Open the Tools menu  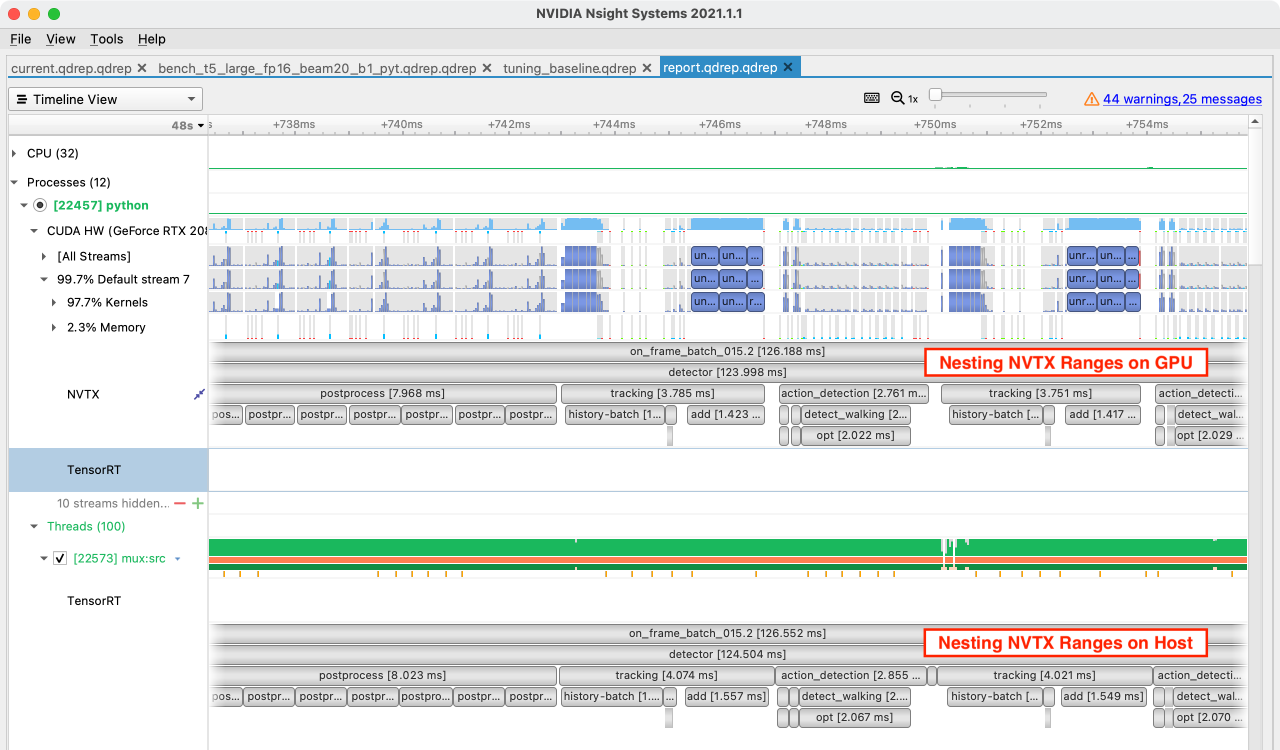(106, 39)
